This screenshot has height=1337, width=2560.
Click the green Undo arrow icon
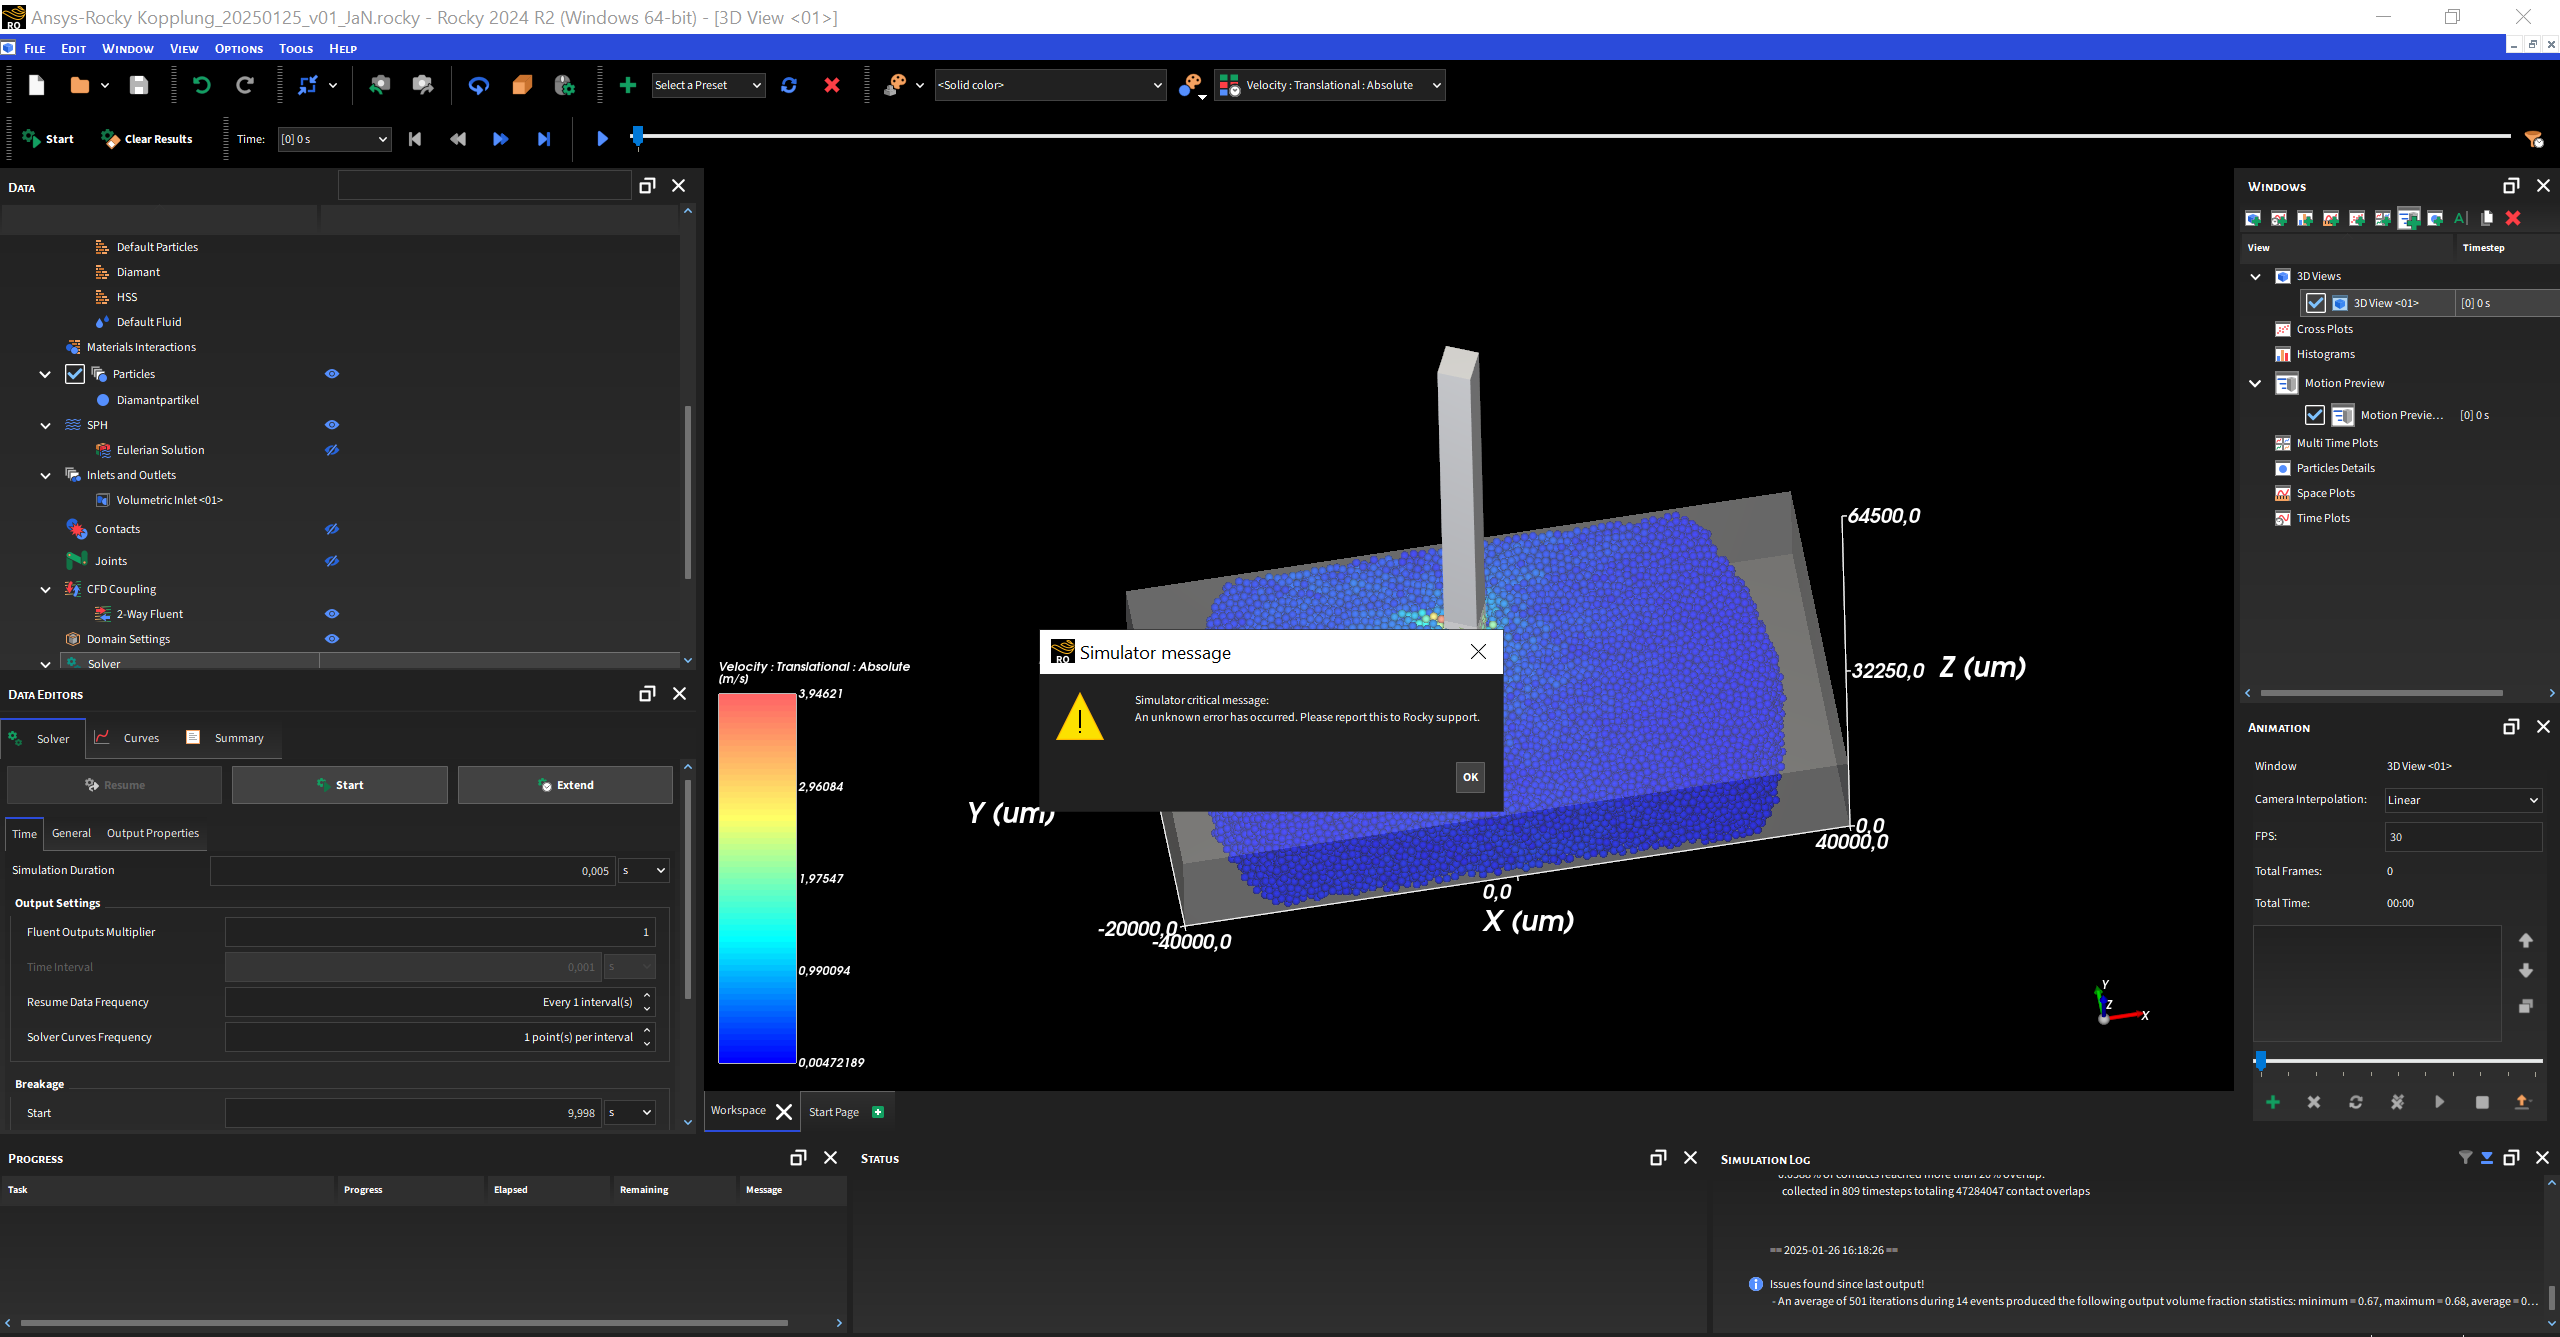(202, 85)
